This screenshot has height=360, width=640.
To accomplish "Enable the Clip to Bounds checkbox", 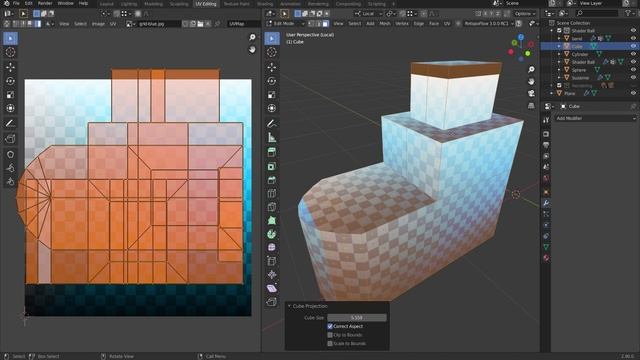I will (330, 335).
